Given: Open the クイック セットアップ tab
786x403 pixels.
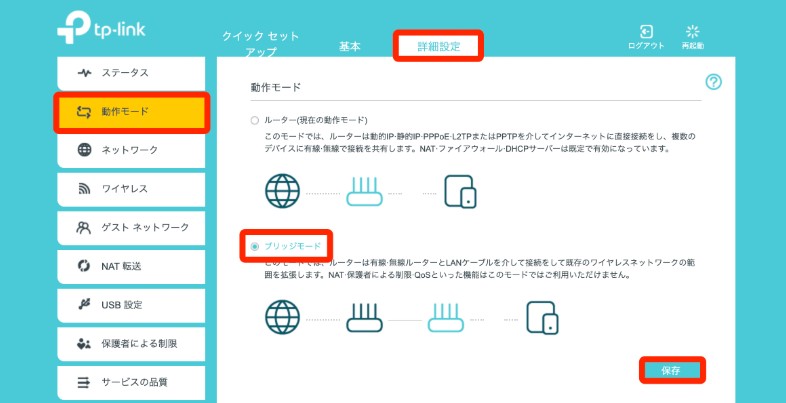Looking at the screenshot, I should 261,44.
